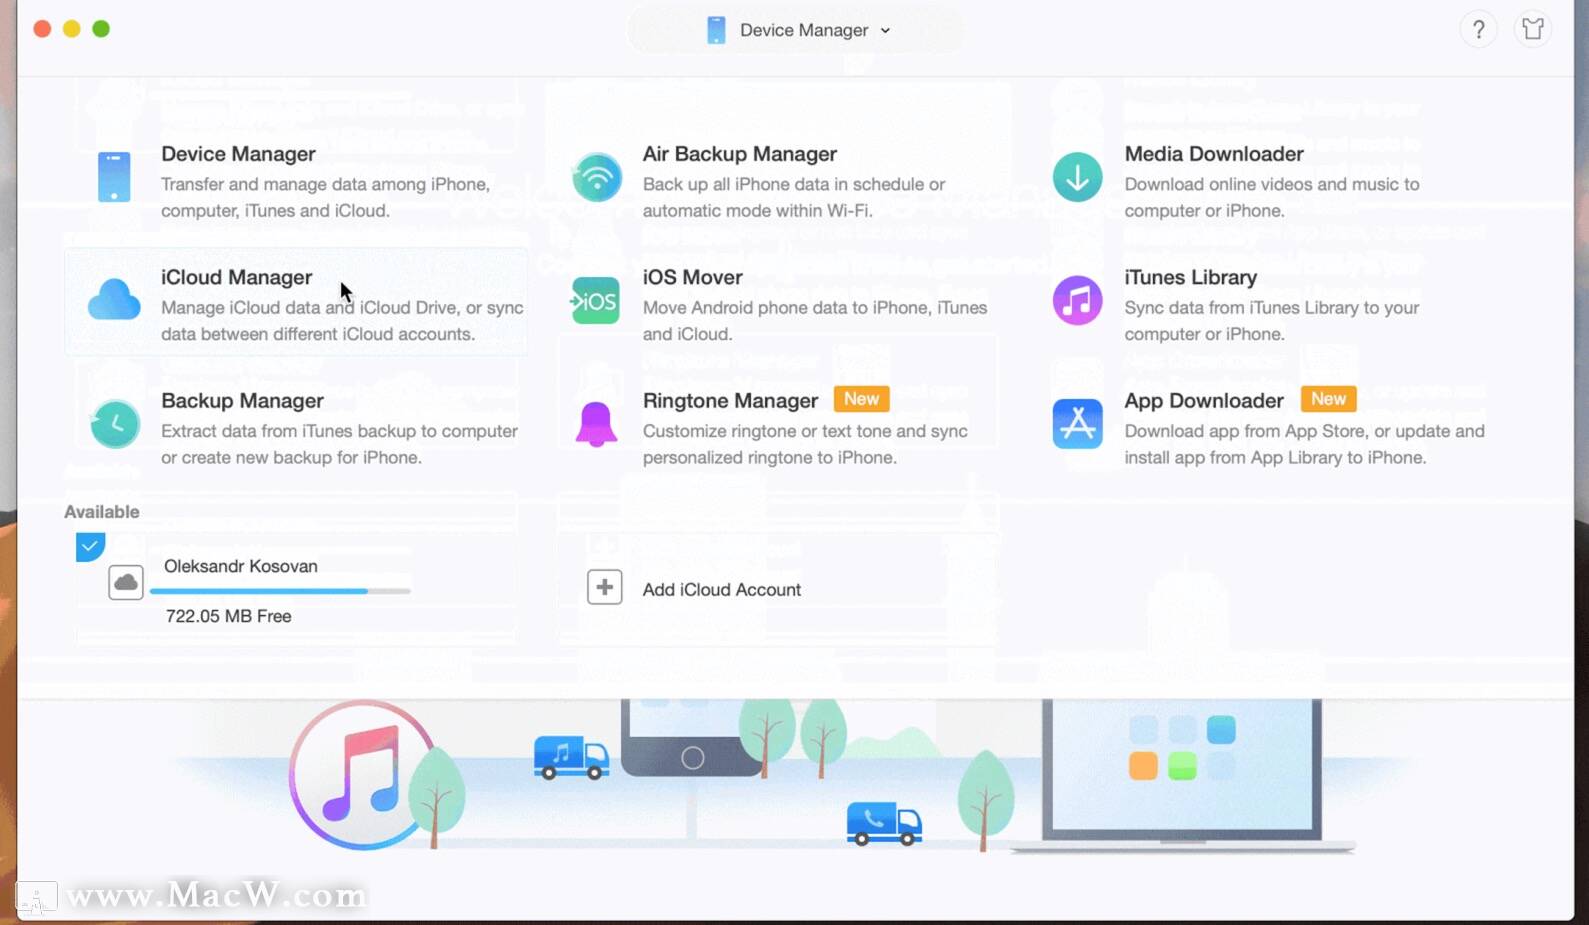
Task: Click the 722.05 MB Free text
Action: pyautogui.click(x=229, y=616)
